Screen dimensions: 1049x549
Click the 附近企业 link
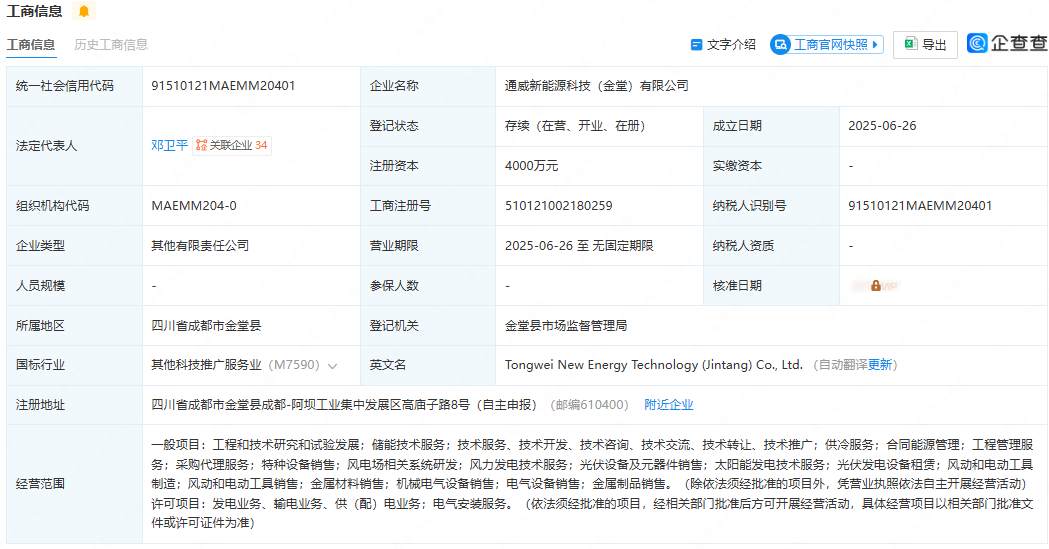click(669, 405)
